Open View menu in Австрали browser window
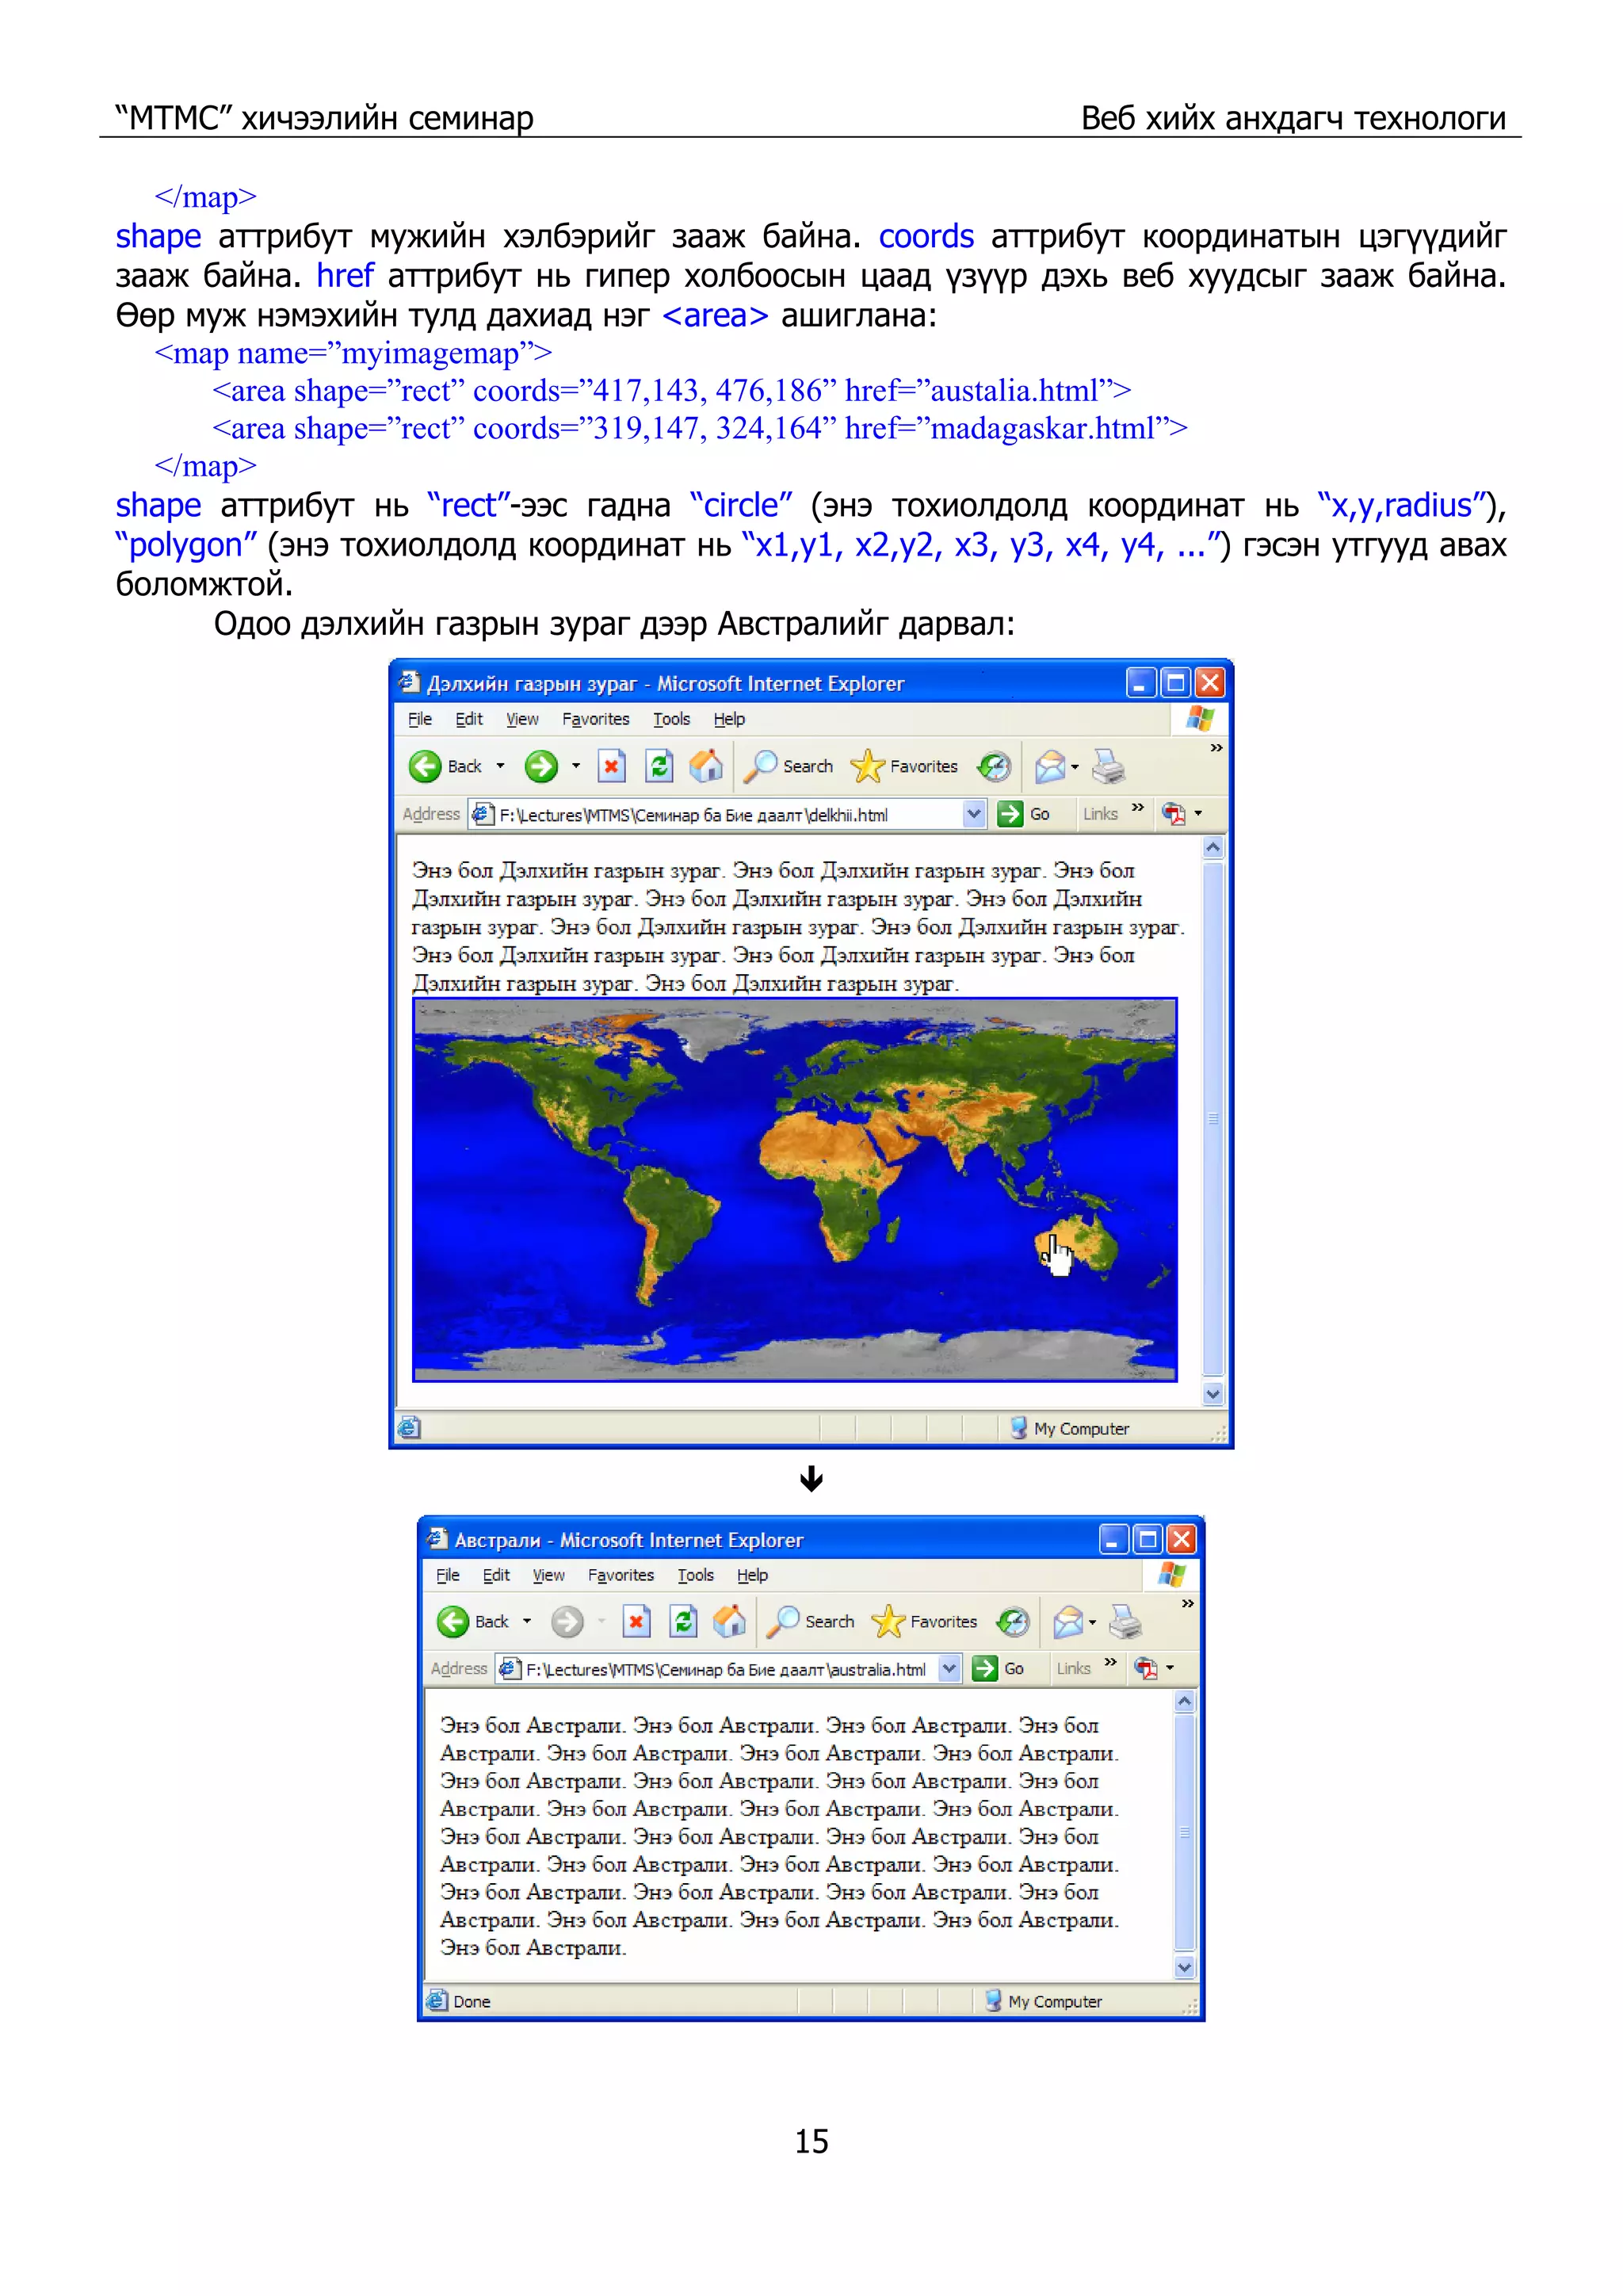 coord(548,1575)
